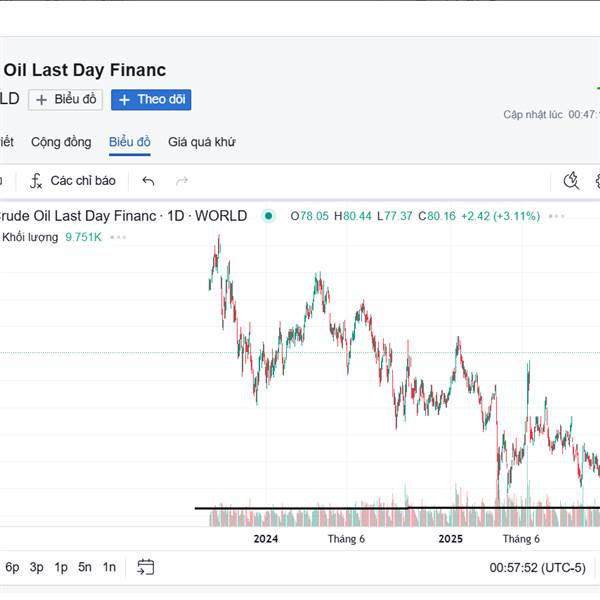
Task: Select the 6p time range
Action: [12, 567]
